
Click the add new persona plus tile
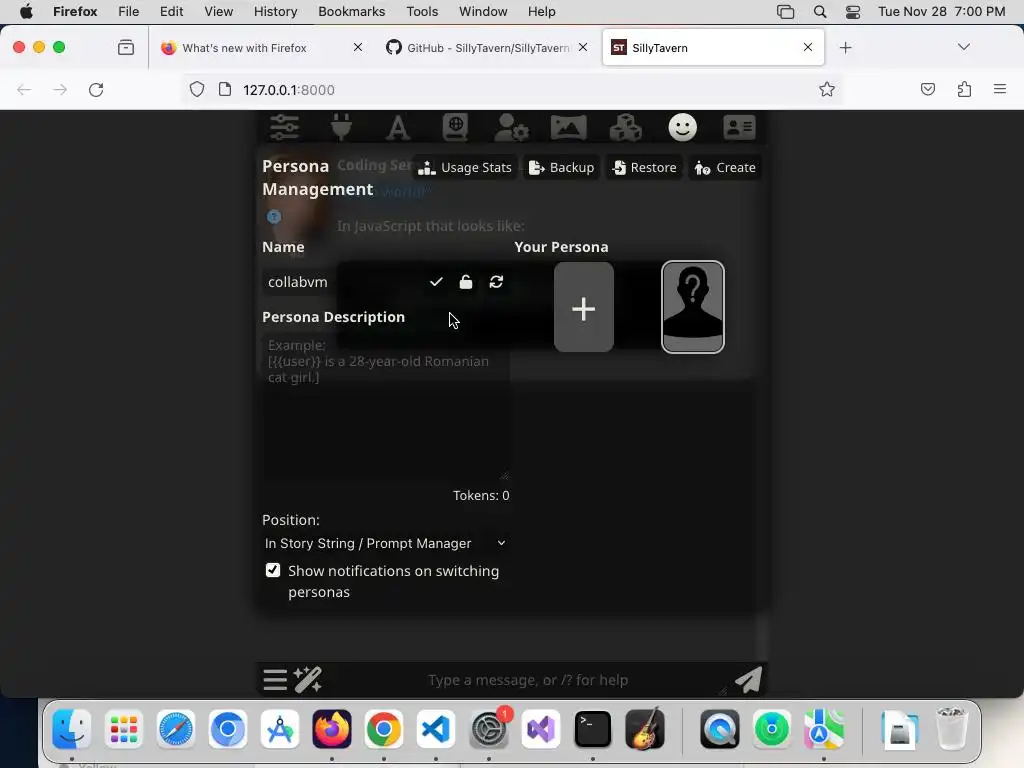pos(584,308)
